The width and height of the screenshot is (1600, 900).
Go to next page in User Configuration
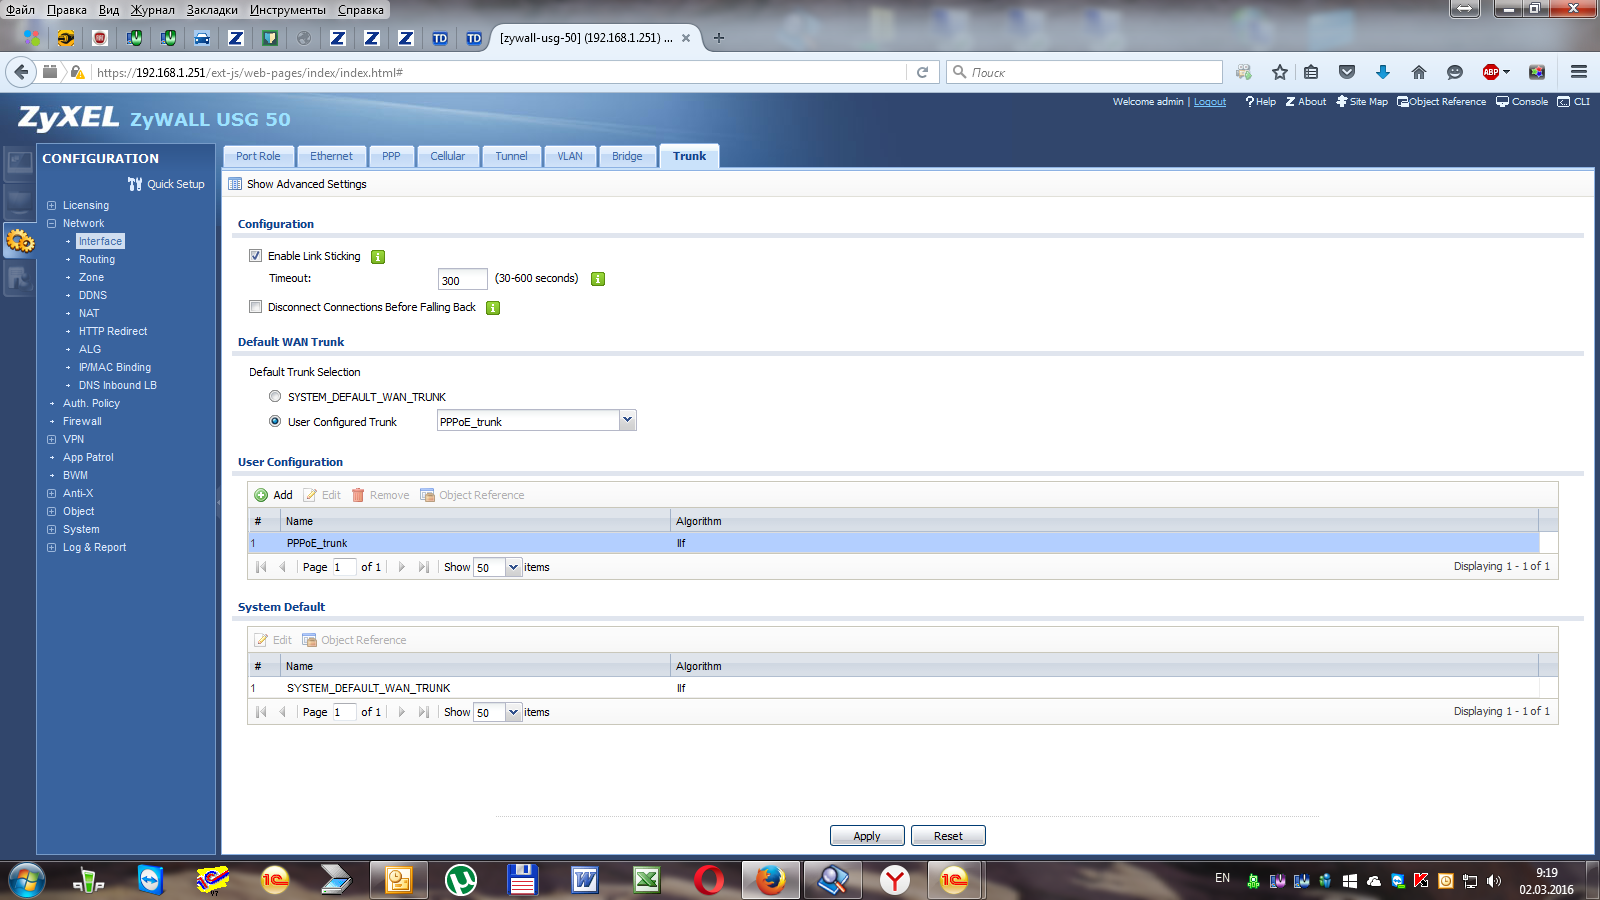[x=402, y=567]
